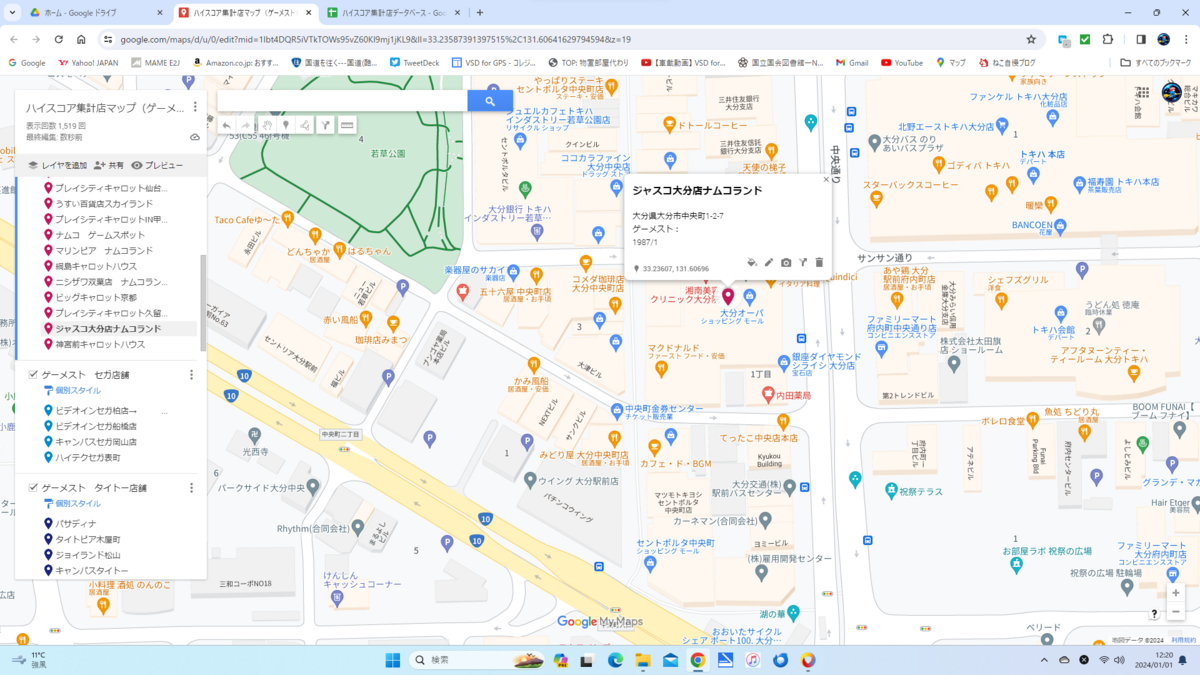The width and height of the screenshot is (1200, 675).
Task: Open the Chrome extensions puzzle icon
Action: 1108,39
